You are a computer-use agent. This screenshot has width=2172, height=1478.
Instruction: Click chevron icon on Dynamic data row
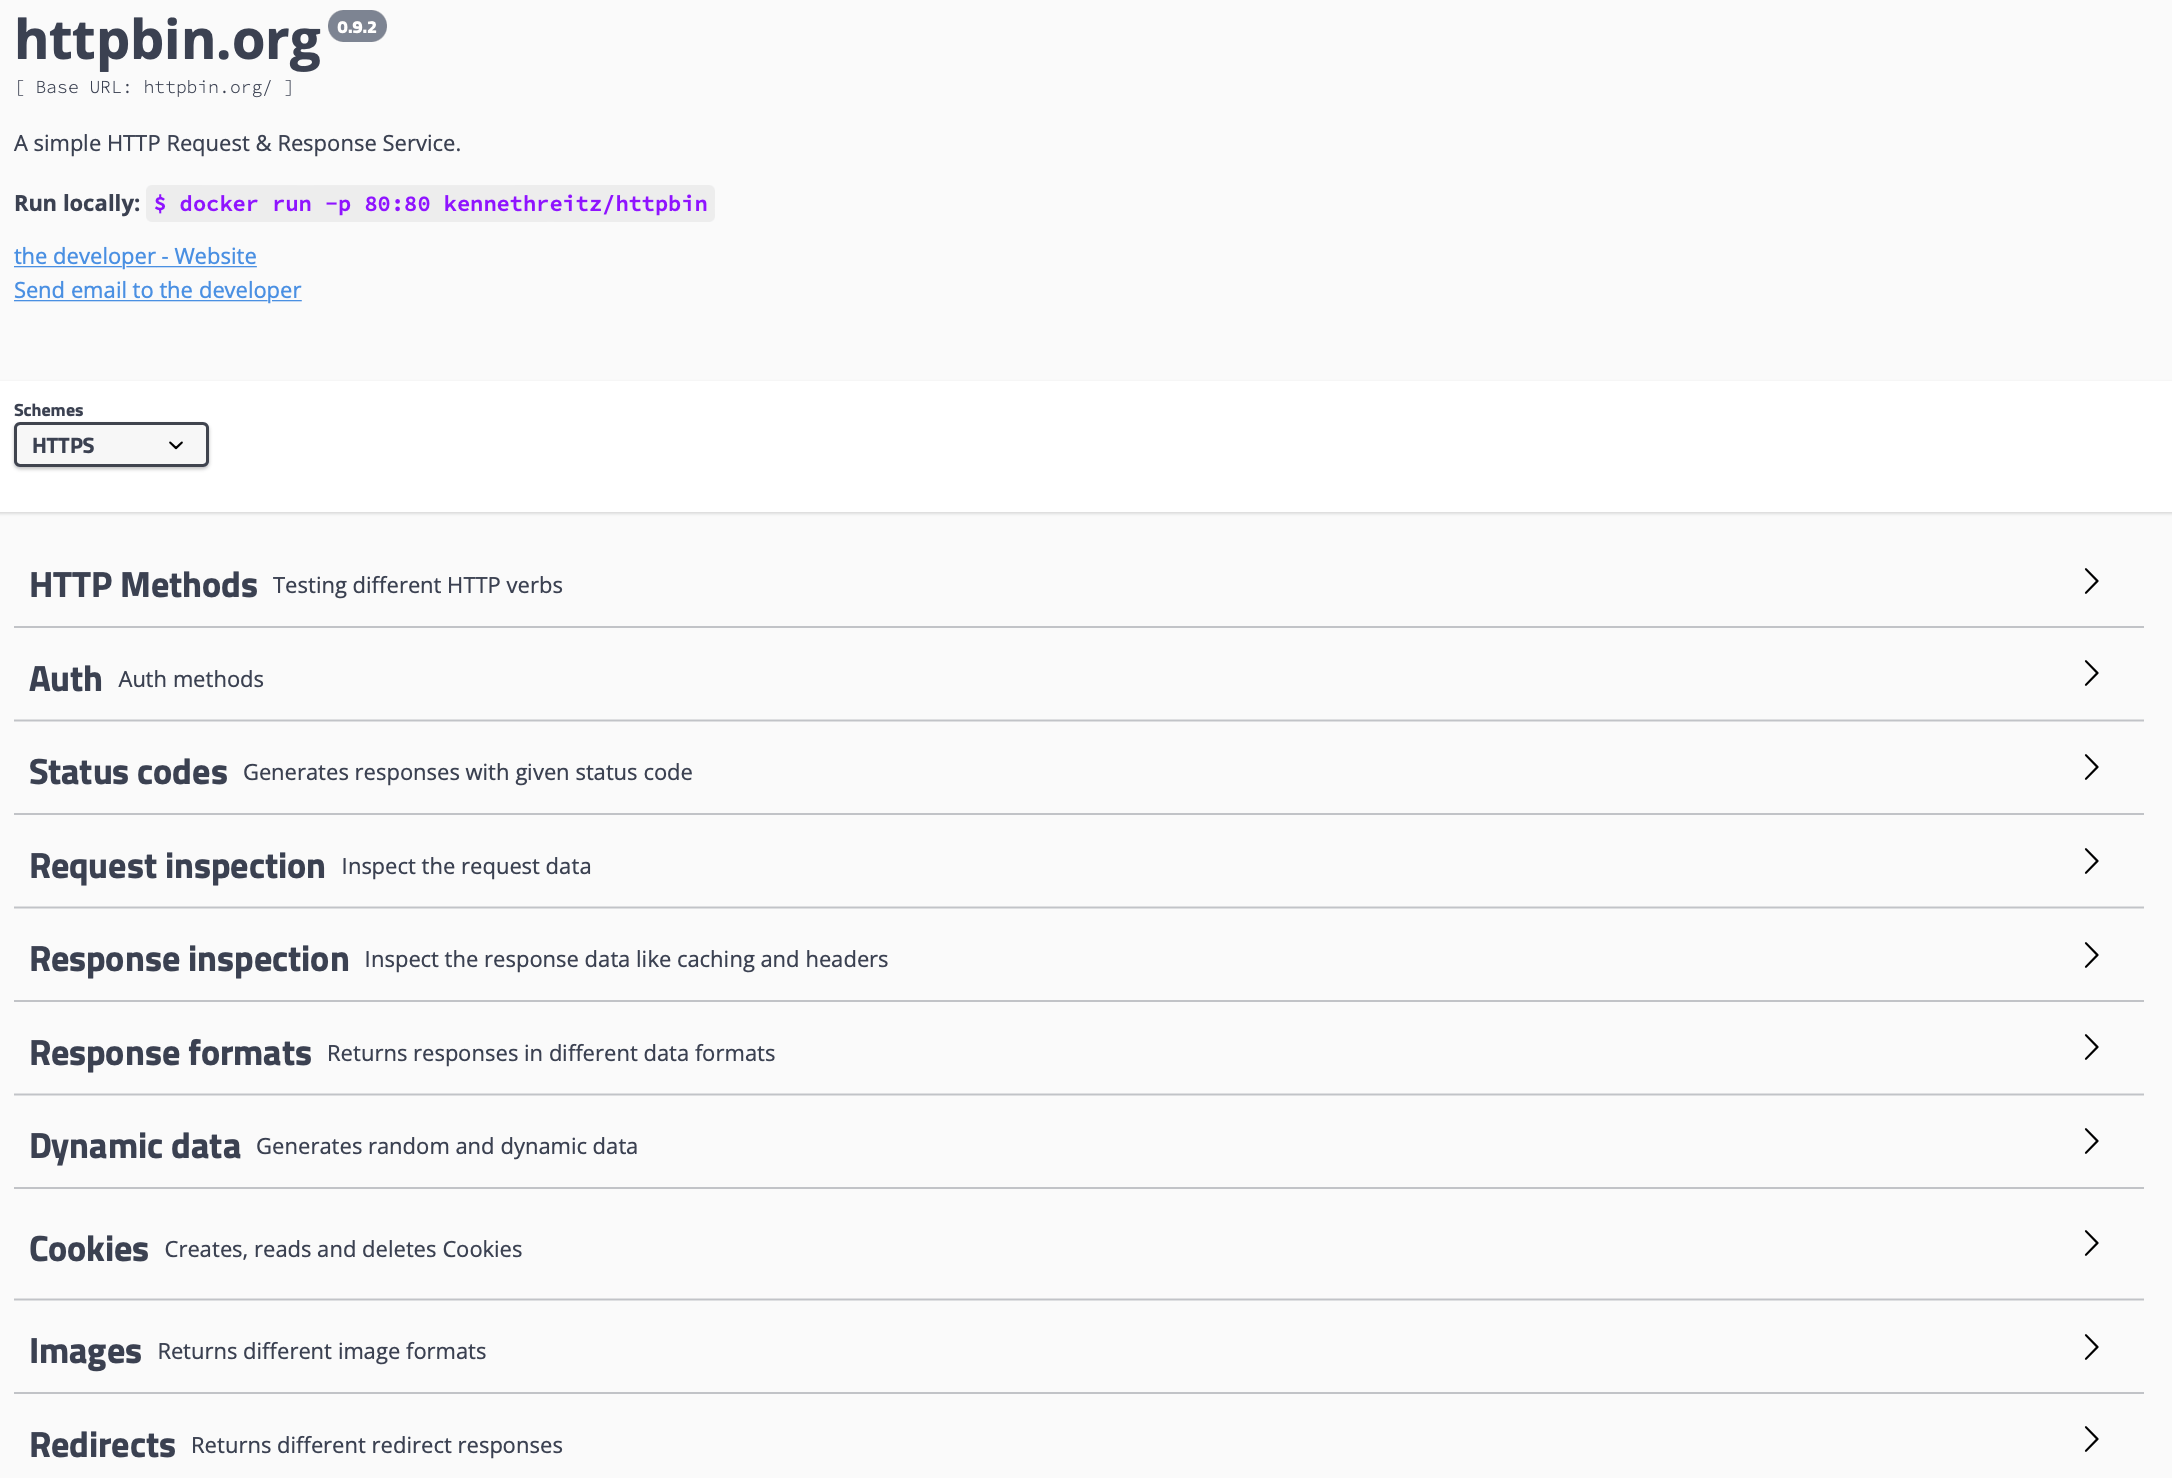click(2090, 1141)
